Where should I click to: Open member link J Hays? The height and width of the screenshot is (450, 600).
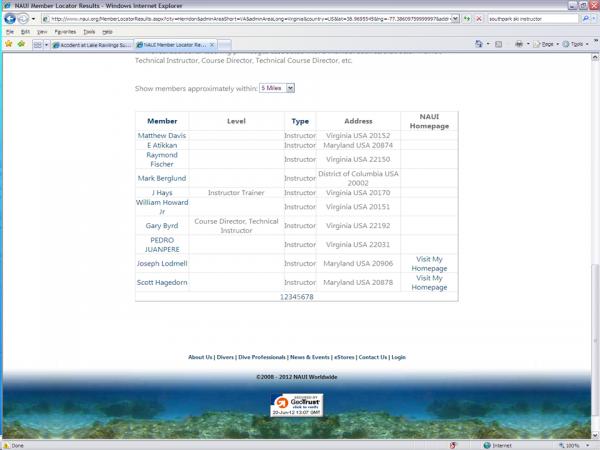pos(162,193)
